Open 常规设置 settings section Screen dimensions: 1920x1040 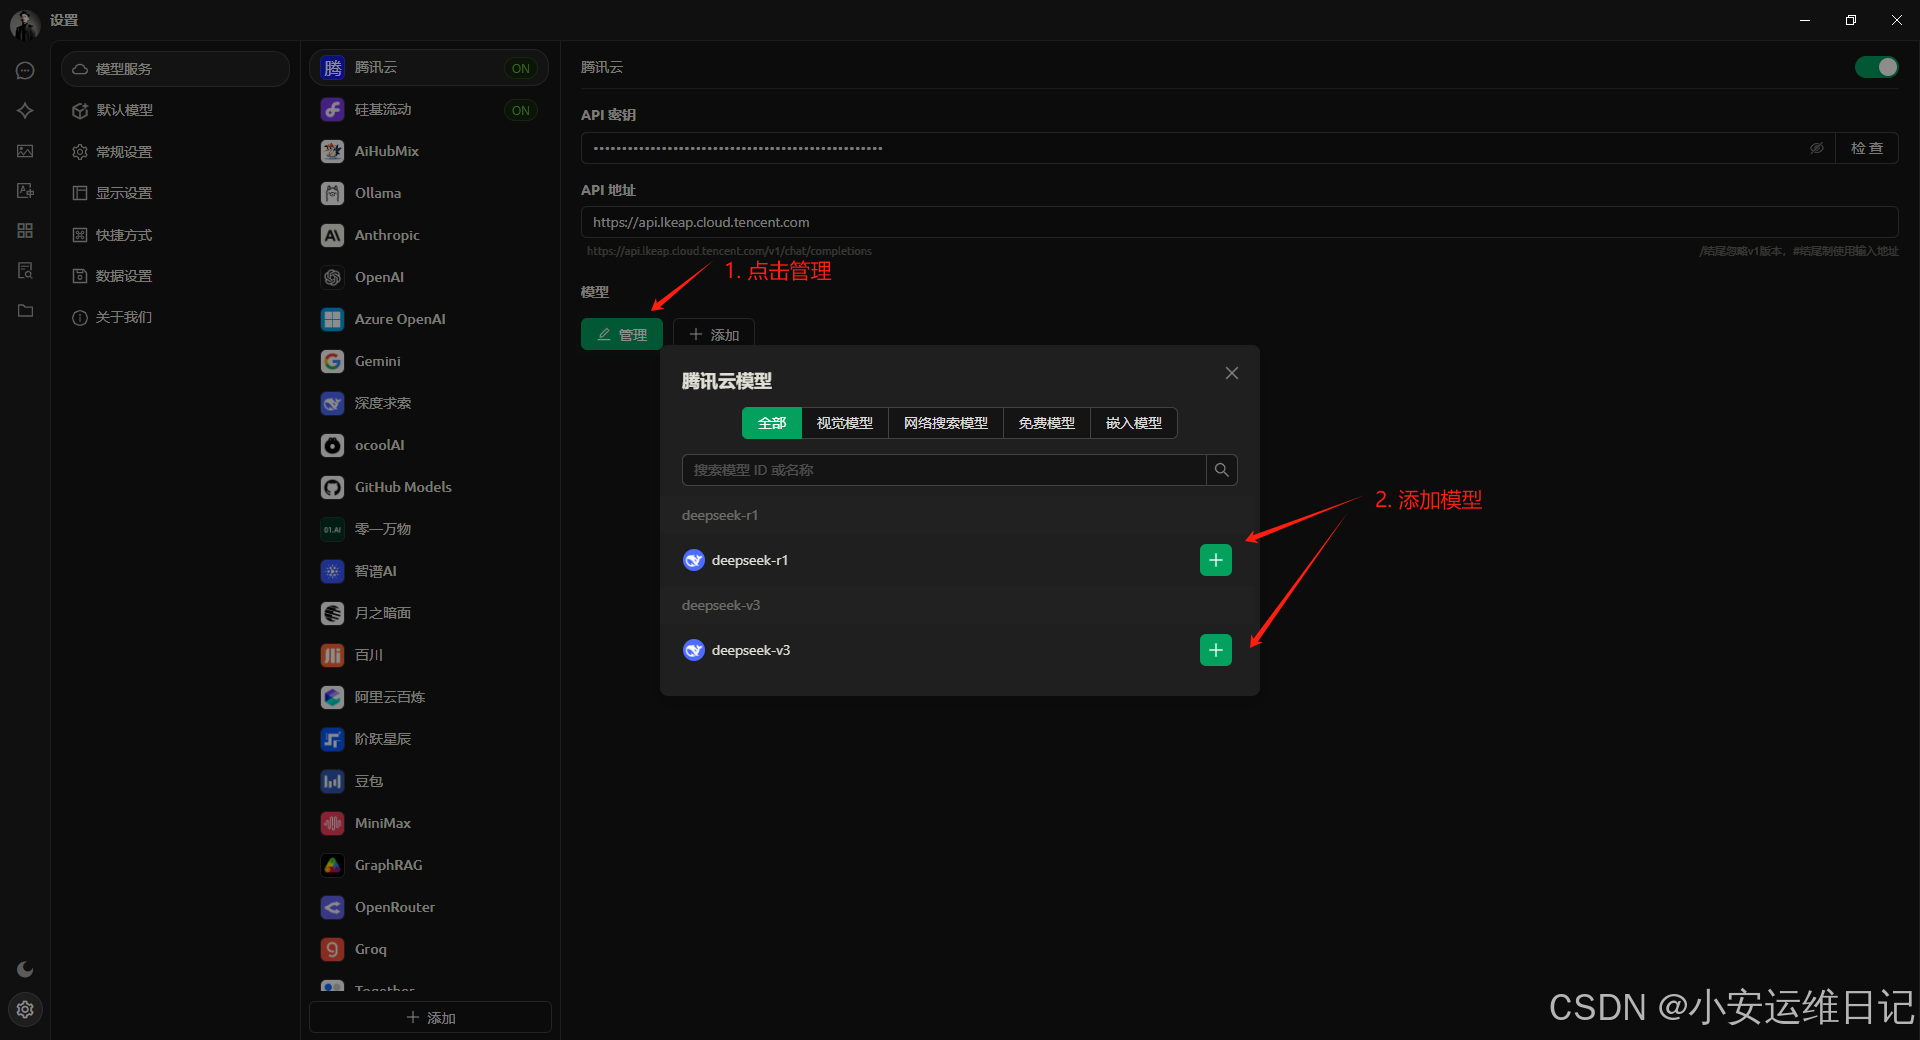click(175, 152)
